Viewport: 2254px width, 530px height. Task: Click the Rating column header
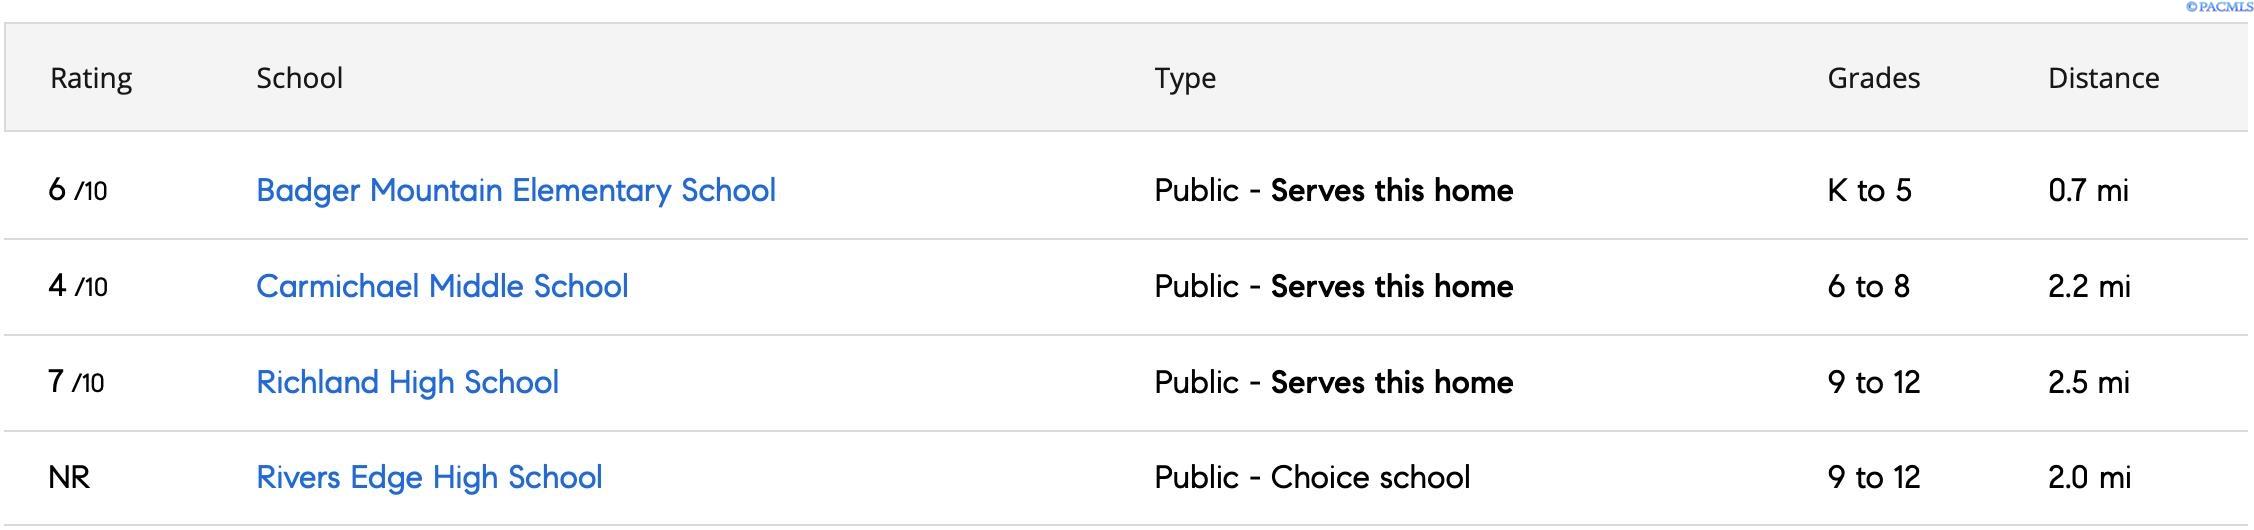[x=91, y=78]
